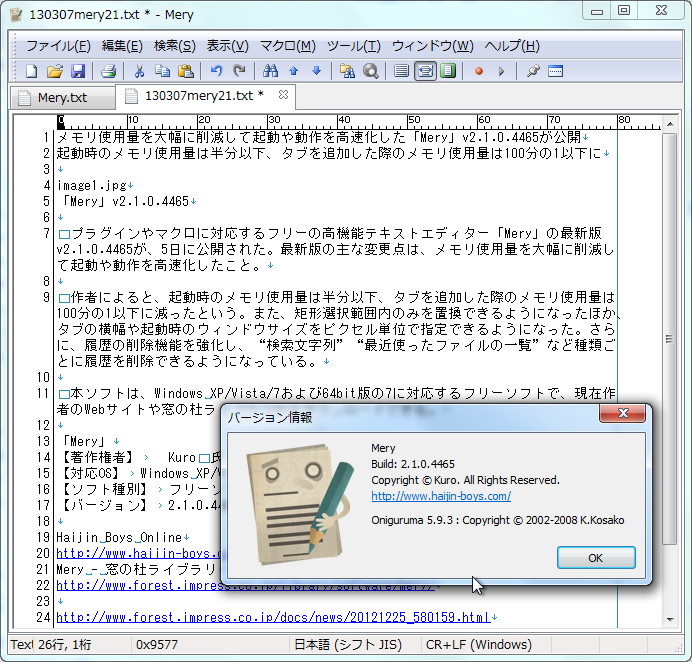Open the ファイル(F) menu
This screenshot has width=692, height=662.
click(58, 46)
